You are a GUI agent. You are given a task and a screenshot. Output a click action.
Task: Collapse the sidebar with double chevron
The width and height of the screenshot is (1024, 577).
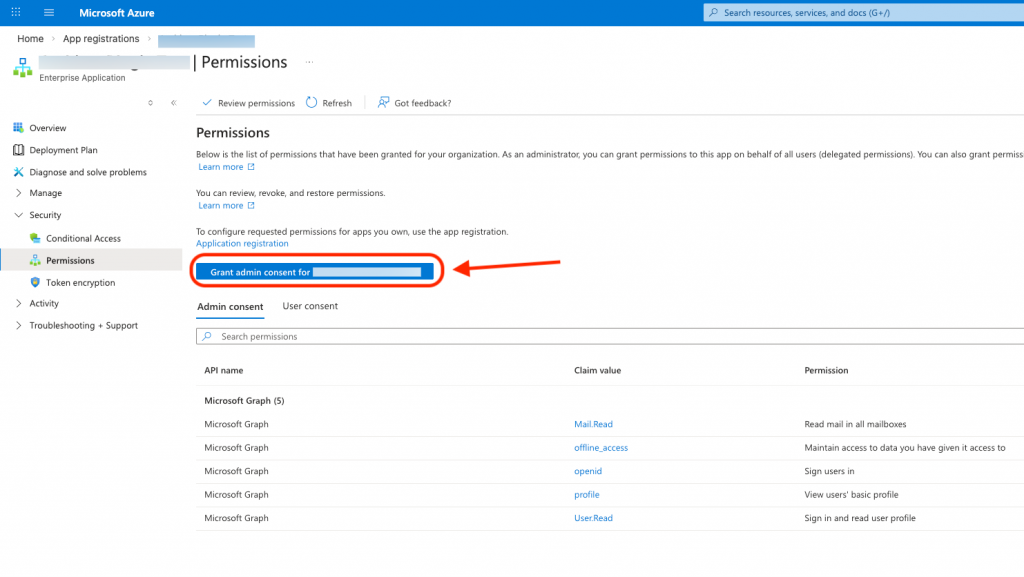174,102
